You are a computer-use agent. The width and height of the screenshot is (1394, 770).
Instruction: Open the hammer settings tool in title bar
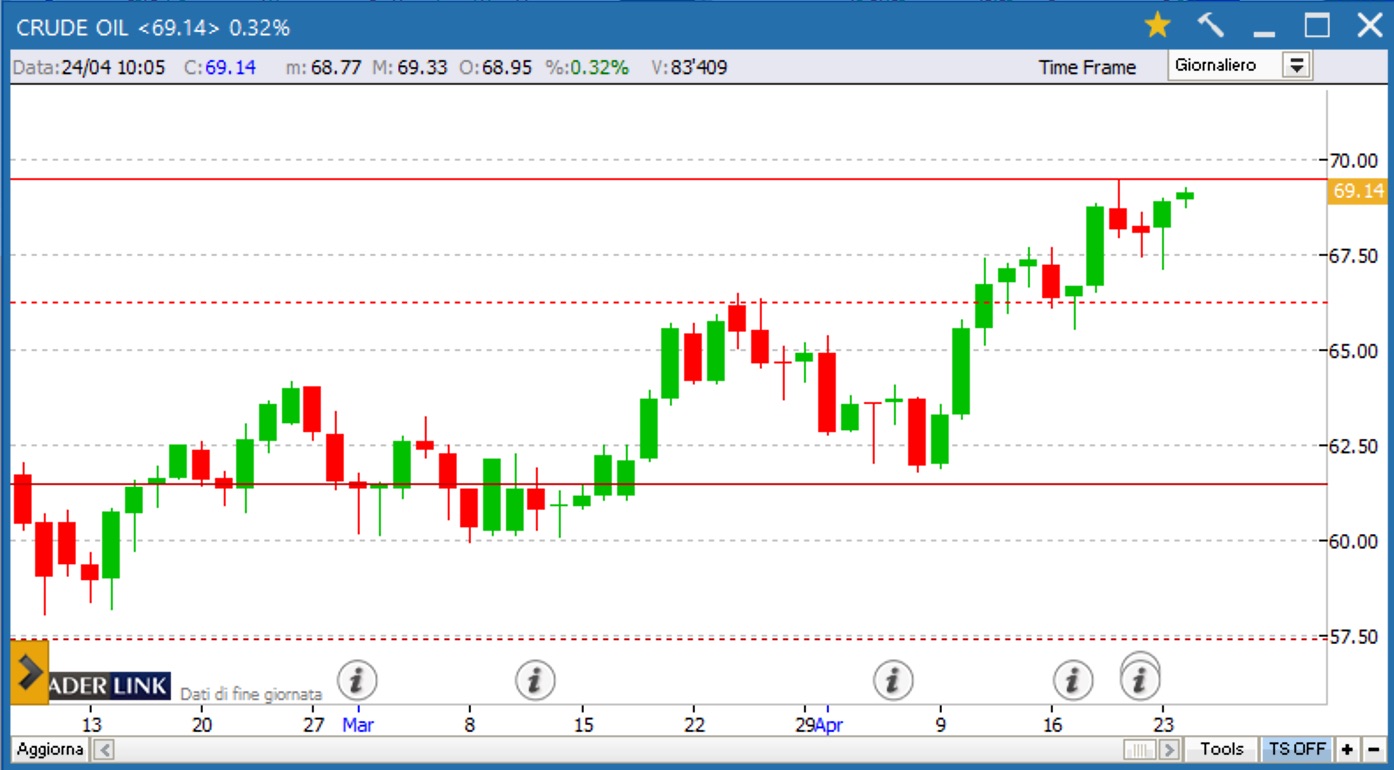click(1210, 25)
